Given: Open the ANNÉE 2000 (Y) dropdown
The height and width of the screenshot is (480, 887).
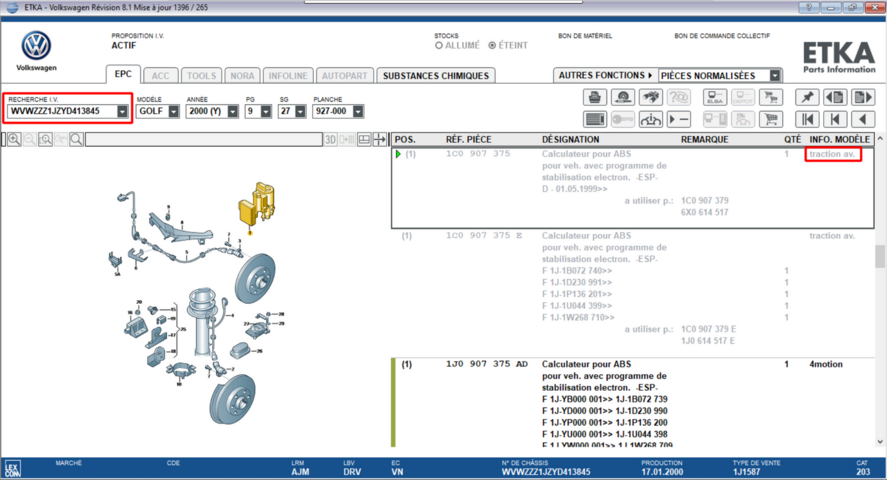Looking at the screenshot, I should 232,111.
